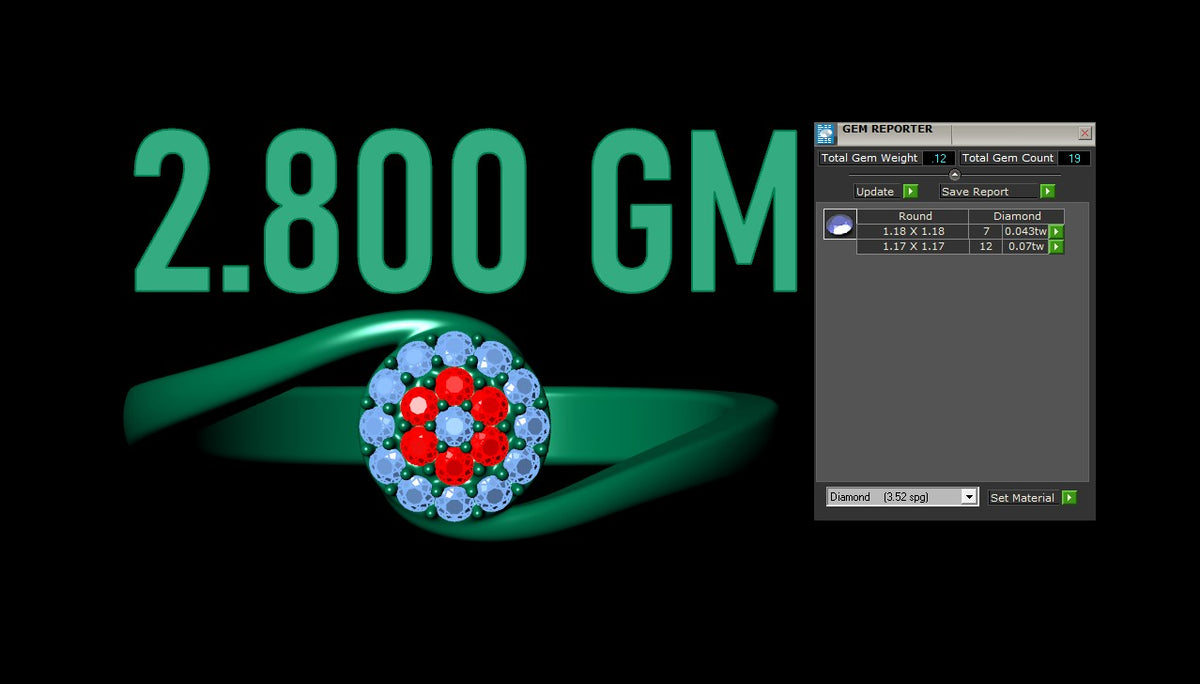
Task: Click the Total Gem Weight value field
Action: (939, 158)
